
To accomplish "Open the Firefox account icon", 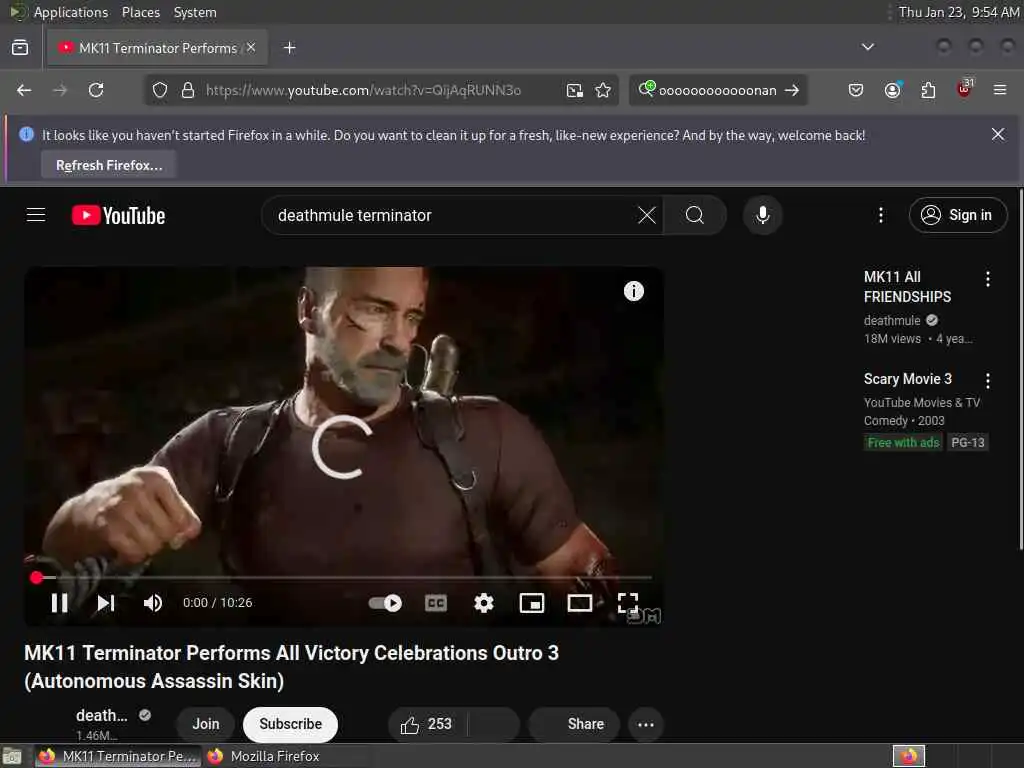I will (892, 90).
